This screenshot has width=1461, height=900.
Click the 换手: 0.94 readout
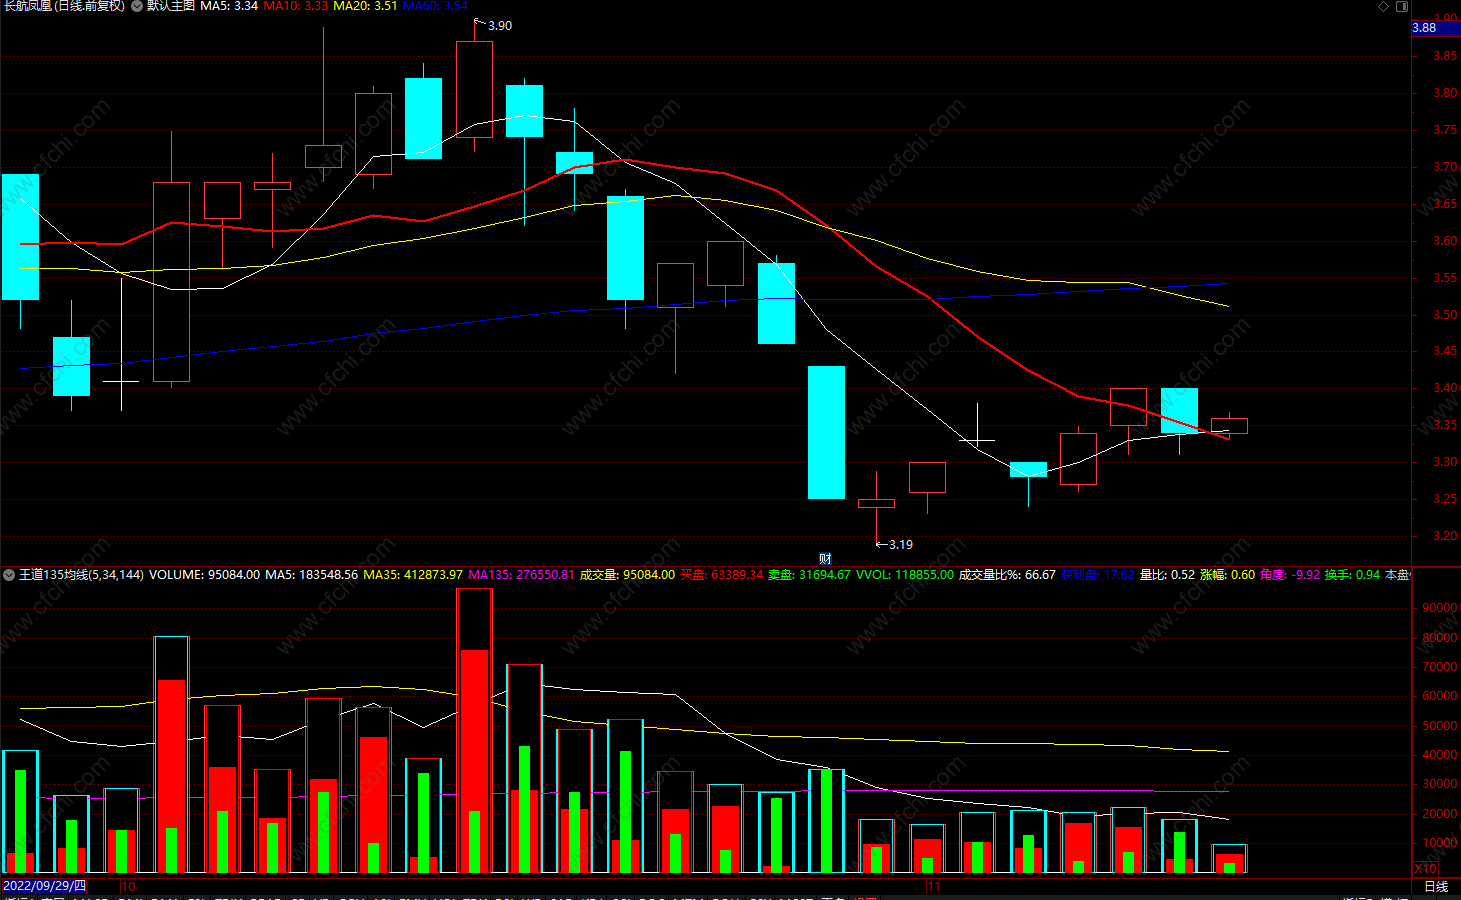(1352, 575)
